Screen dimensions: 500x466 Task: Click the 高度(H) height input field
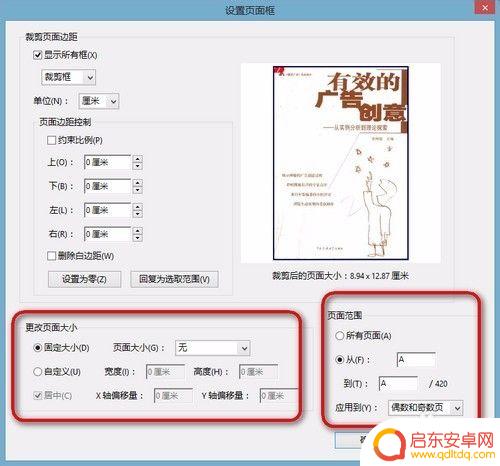pos(258,372)
